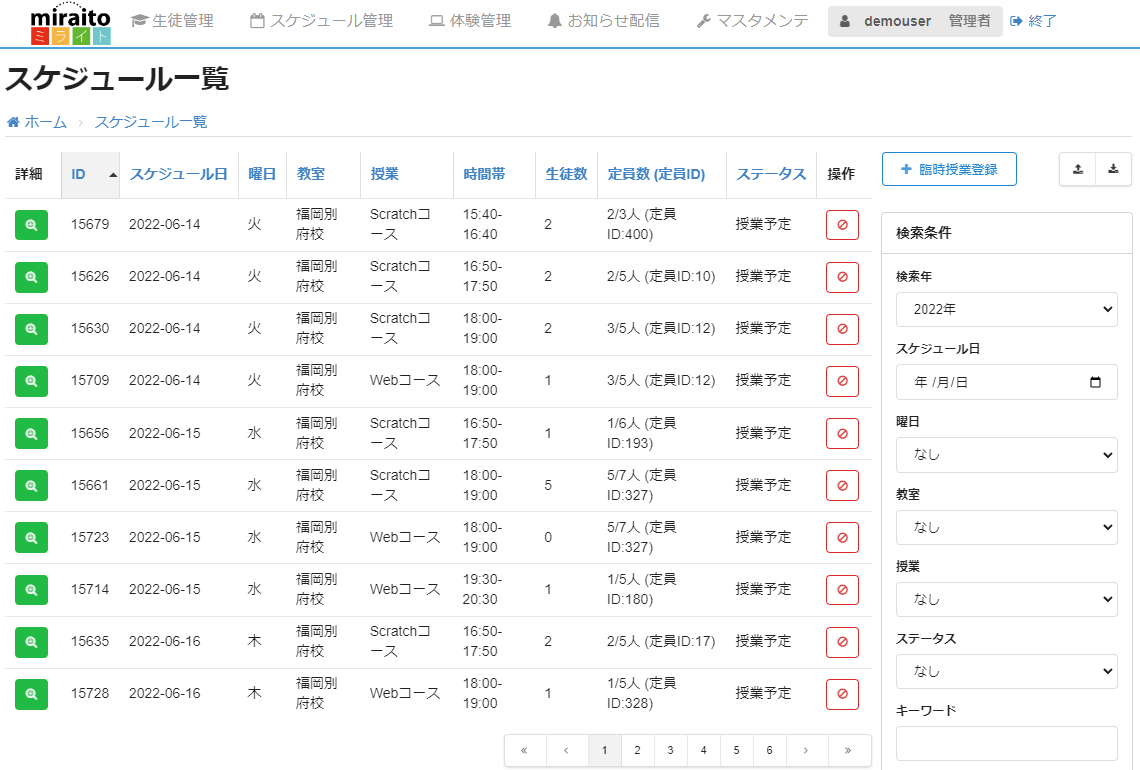Open the 生徒管理 menu
Viewport: 1140px width, 770px height.
[172, 21]
